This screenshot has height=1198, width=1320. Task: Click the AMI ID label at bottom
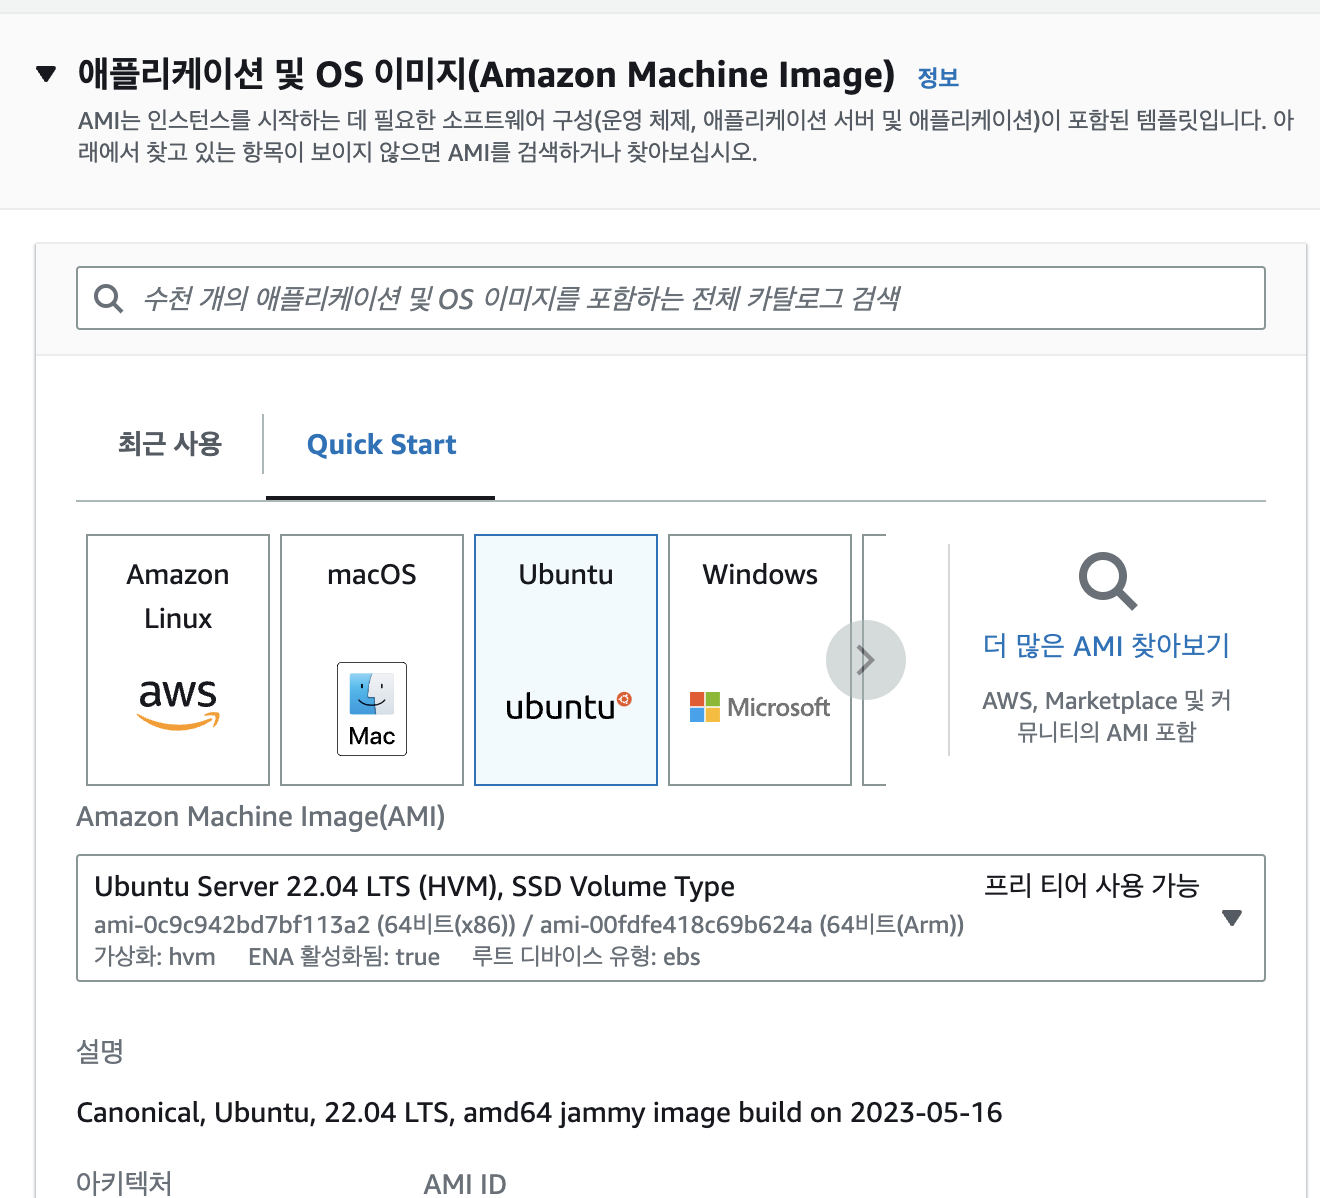[465, 1184]
